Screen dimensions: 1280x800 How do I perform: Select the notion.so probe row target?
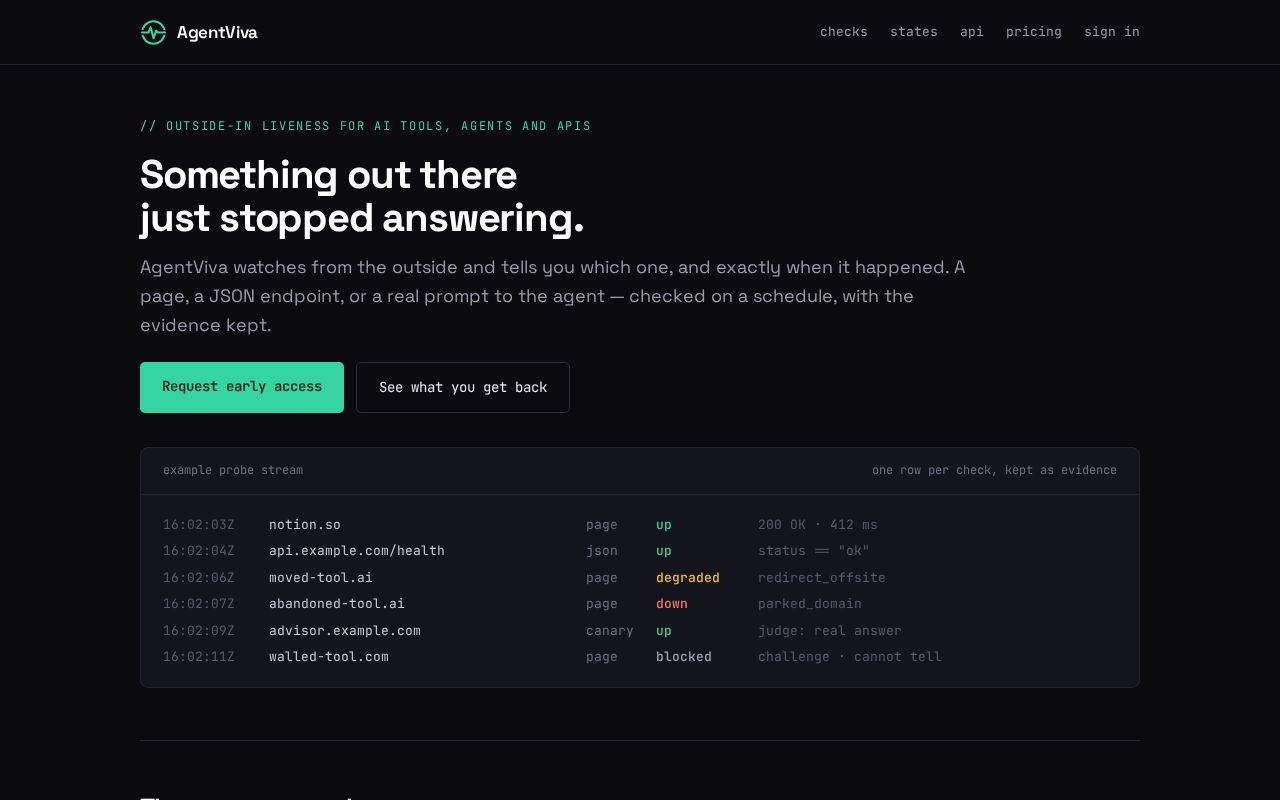point(305,525)
